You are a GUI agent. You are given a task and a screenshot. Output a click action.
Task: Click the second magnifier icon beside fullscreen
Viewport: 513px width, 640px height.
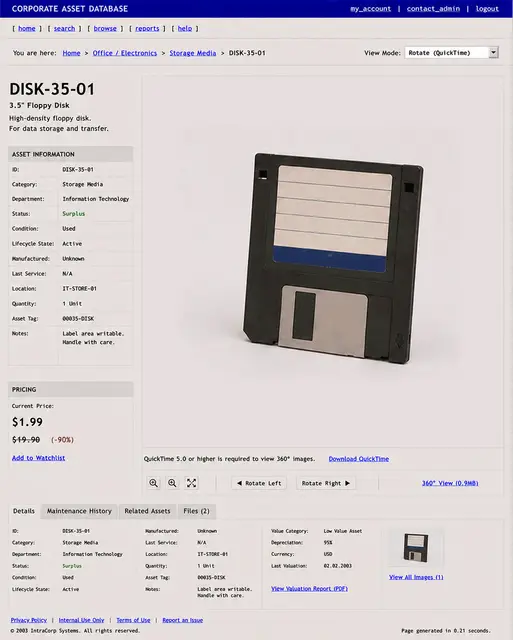click(x=172, y=483)
